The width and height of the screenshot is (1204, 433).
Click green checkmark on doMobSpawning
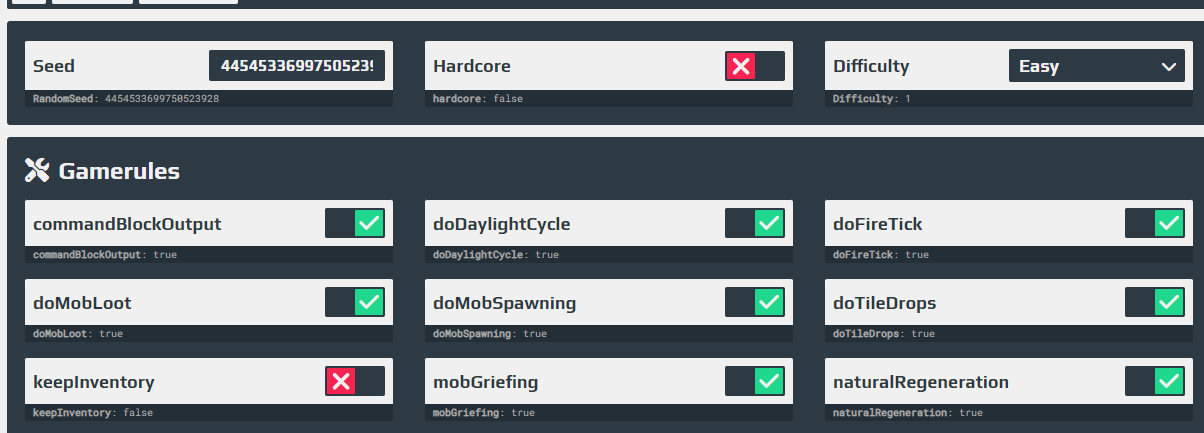(769, 302)
